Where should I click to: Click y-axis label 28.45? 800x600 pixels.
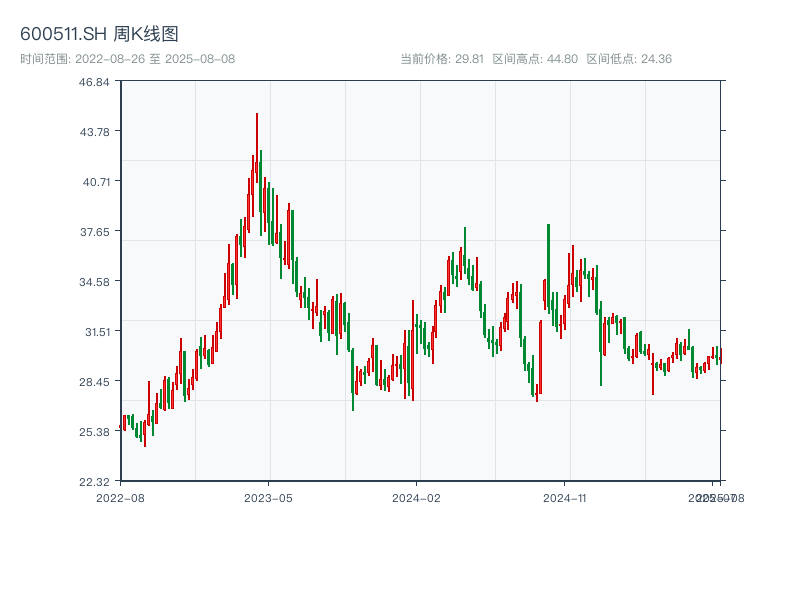click(x=94, y=382)
